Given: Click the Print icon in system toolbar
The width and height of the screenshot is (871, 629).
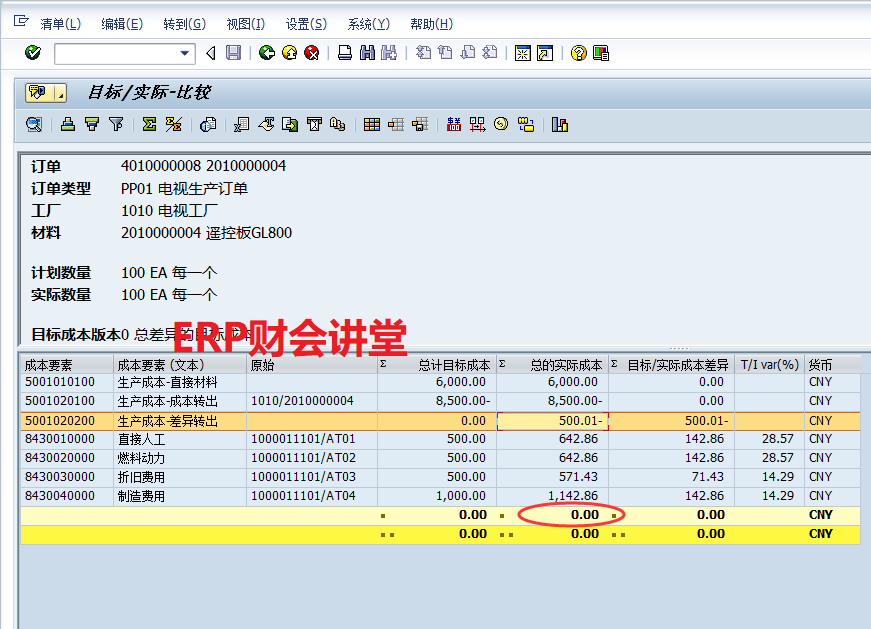Looking at the screenshot, I should click(344, 53).
